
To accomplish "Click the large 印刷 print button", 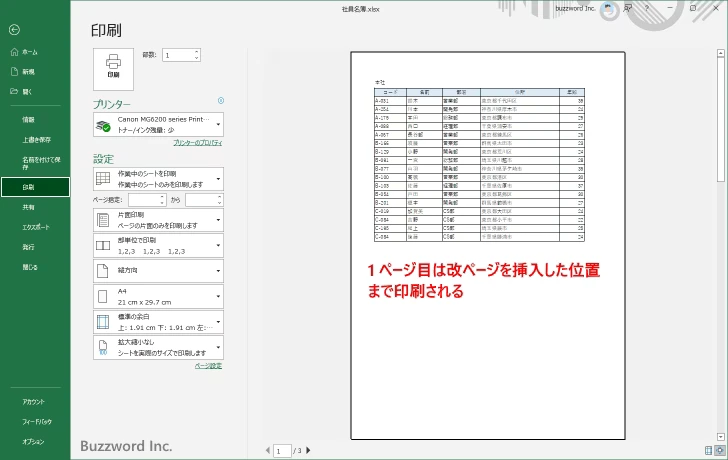I will click(113, 69).
